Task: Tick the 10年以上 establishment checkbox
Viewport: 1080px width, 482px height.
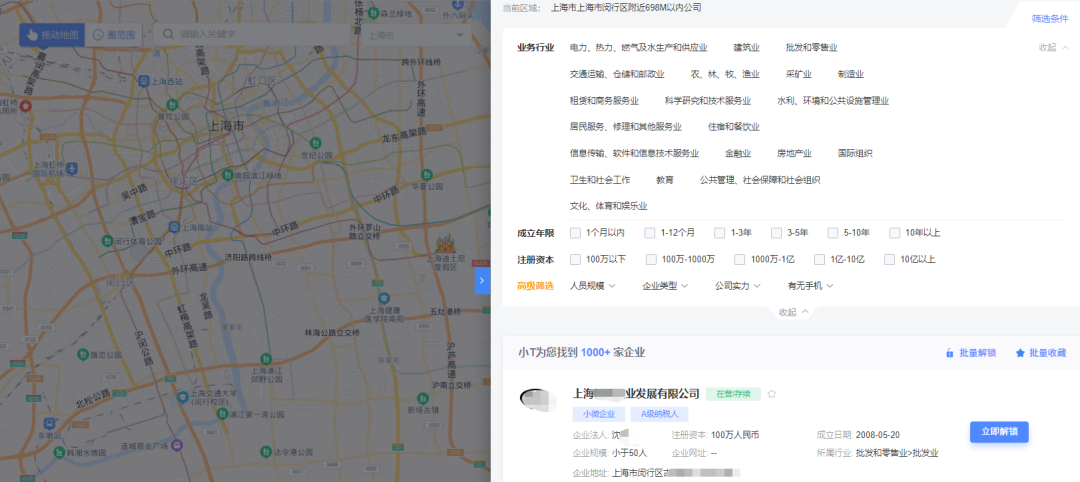Action: 895,233
